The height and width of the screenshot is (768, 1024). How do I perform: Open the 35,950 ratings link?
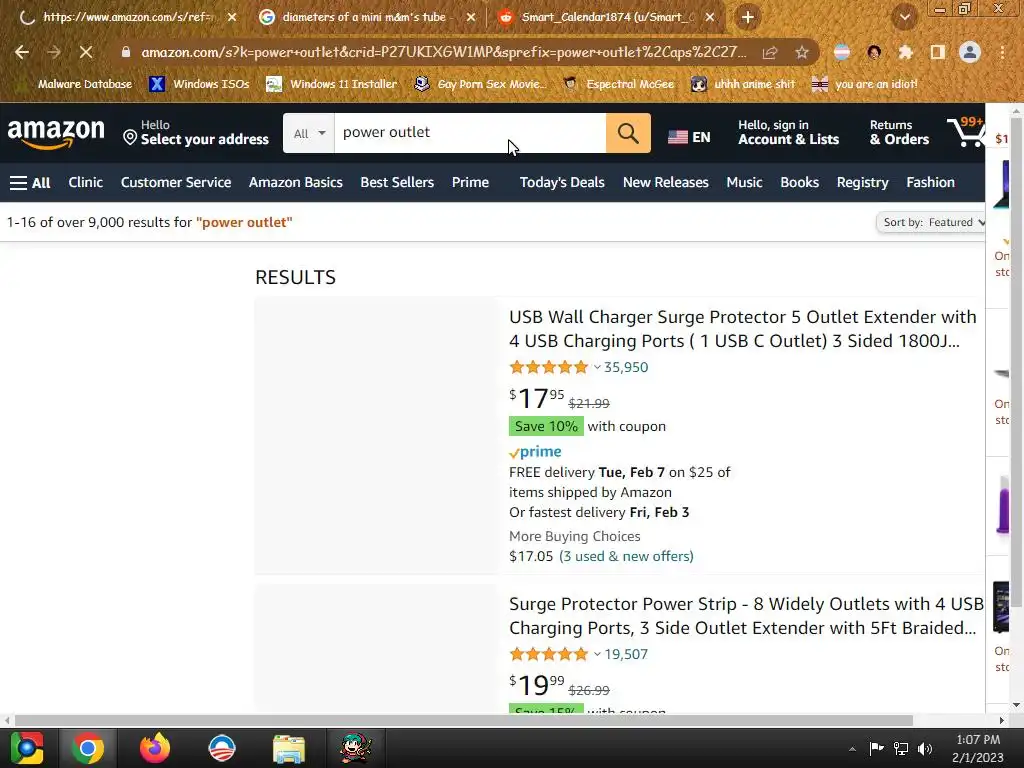click(x=626, y=367)
